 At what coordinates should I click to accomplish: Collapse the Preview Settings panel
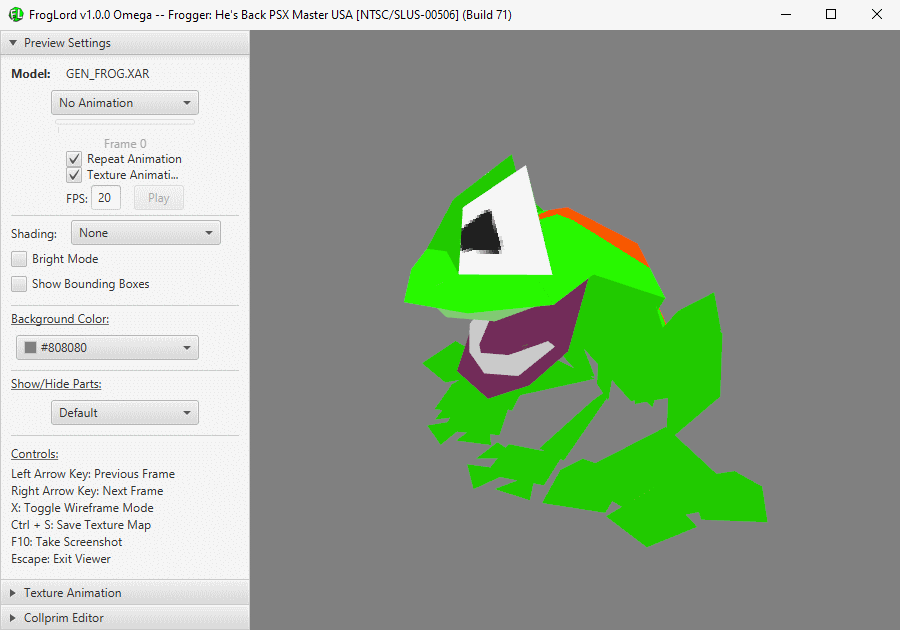pos(125,43)
